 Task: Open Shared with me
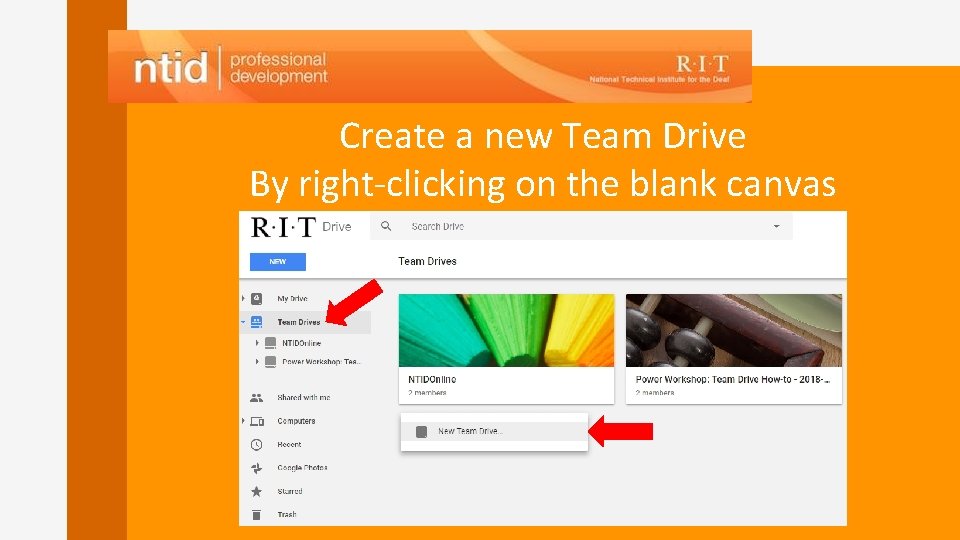click(x=304, y=397)
